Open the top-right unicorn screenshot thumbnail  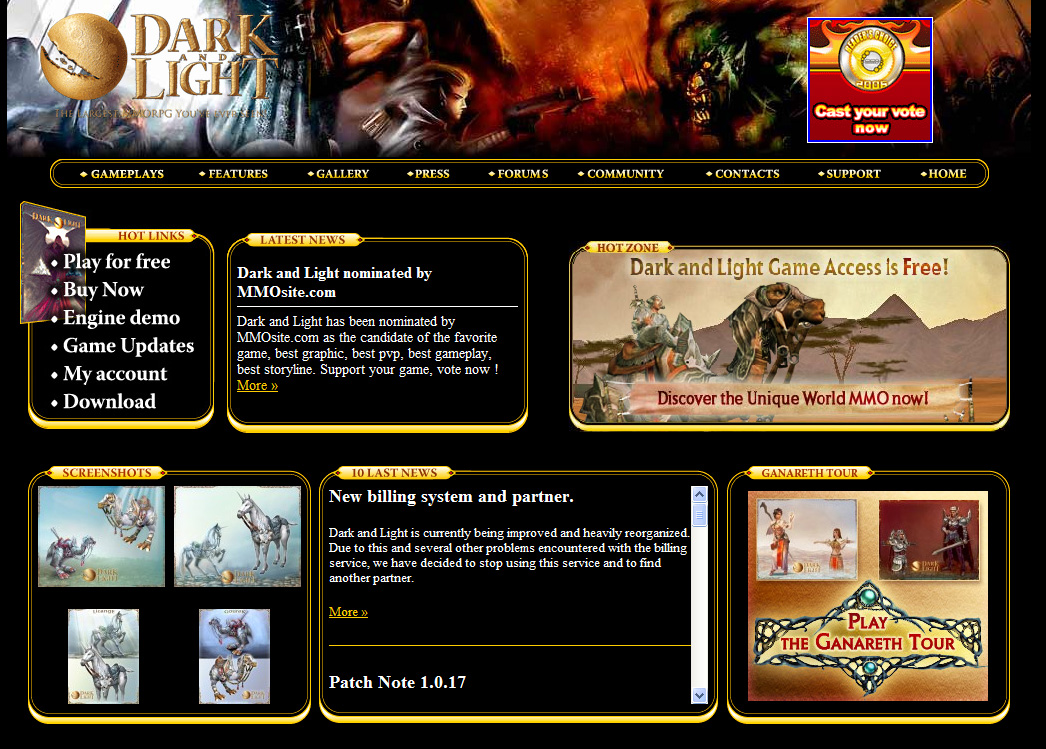pyautogui.click(x=237, y=537)
